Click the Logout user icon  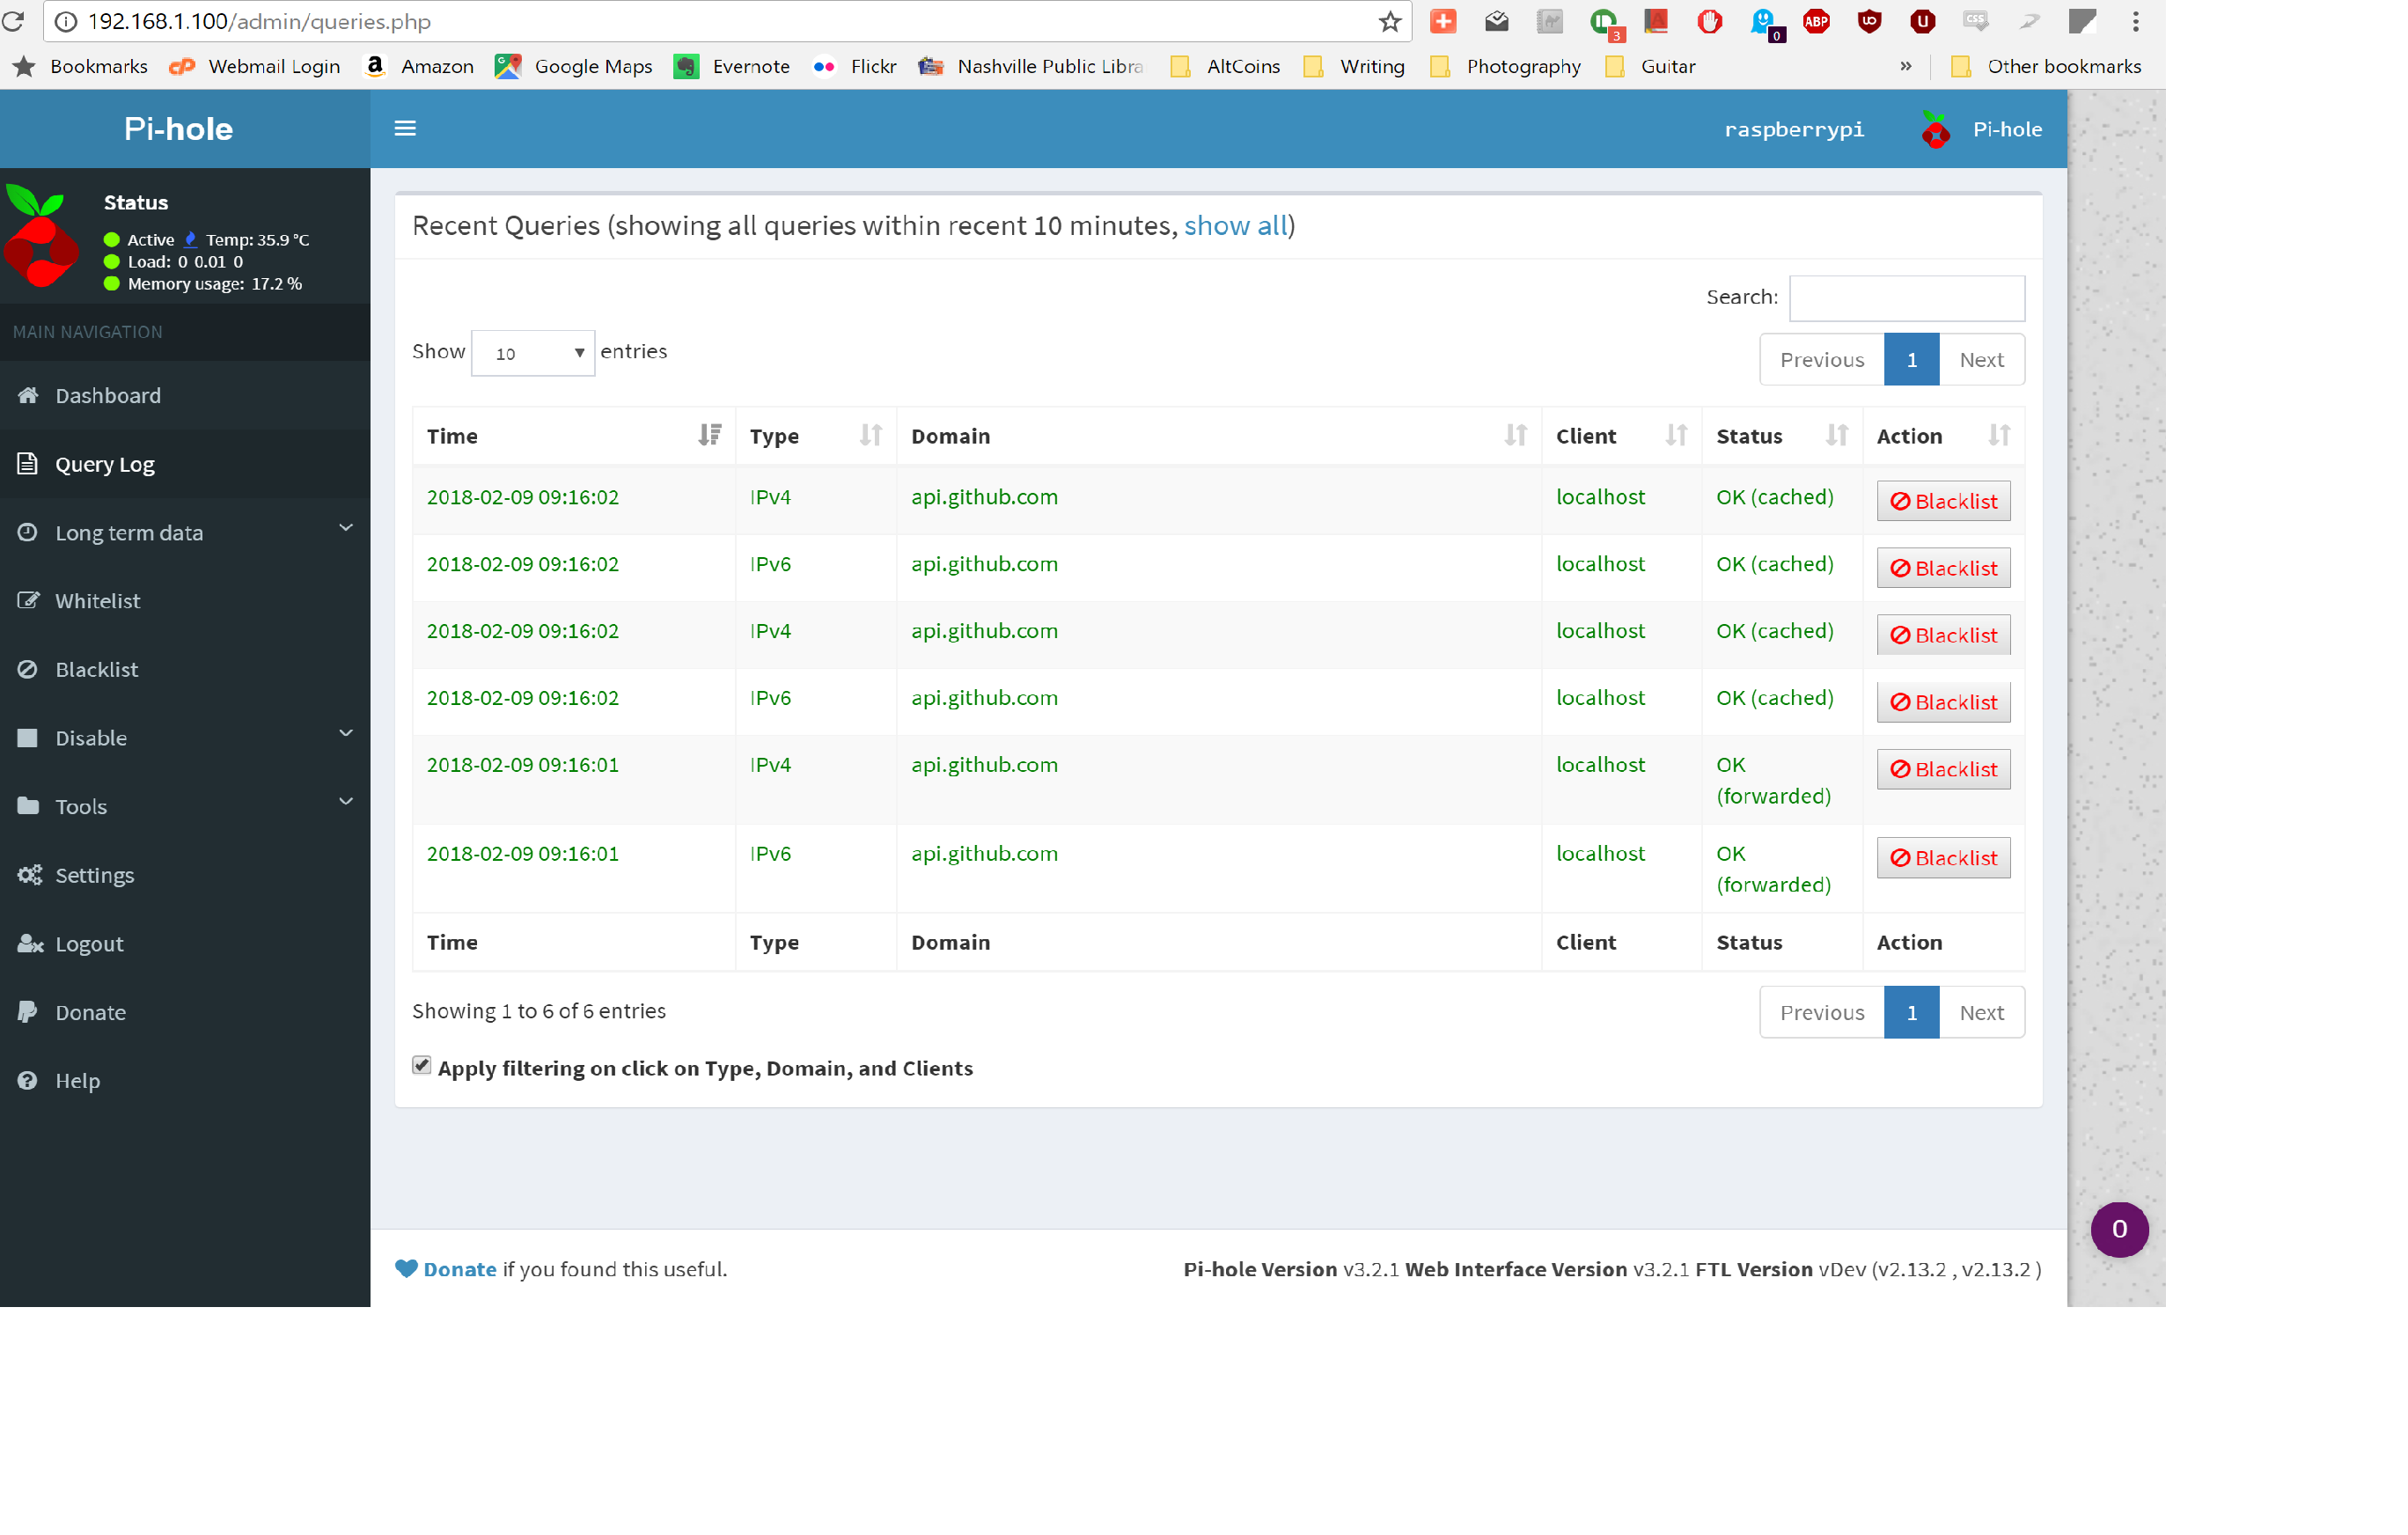30,943
